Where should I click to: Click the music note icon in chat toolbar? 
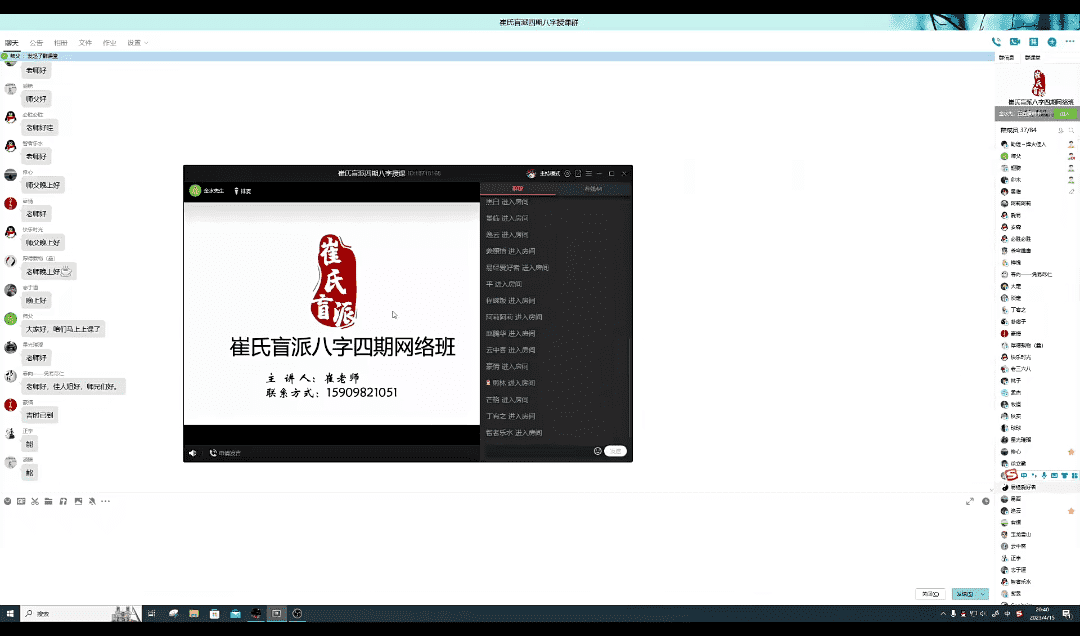(x=62, y=500)
